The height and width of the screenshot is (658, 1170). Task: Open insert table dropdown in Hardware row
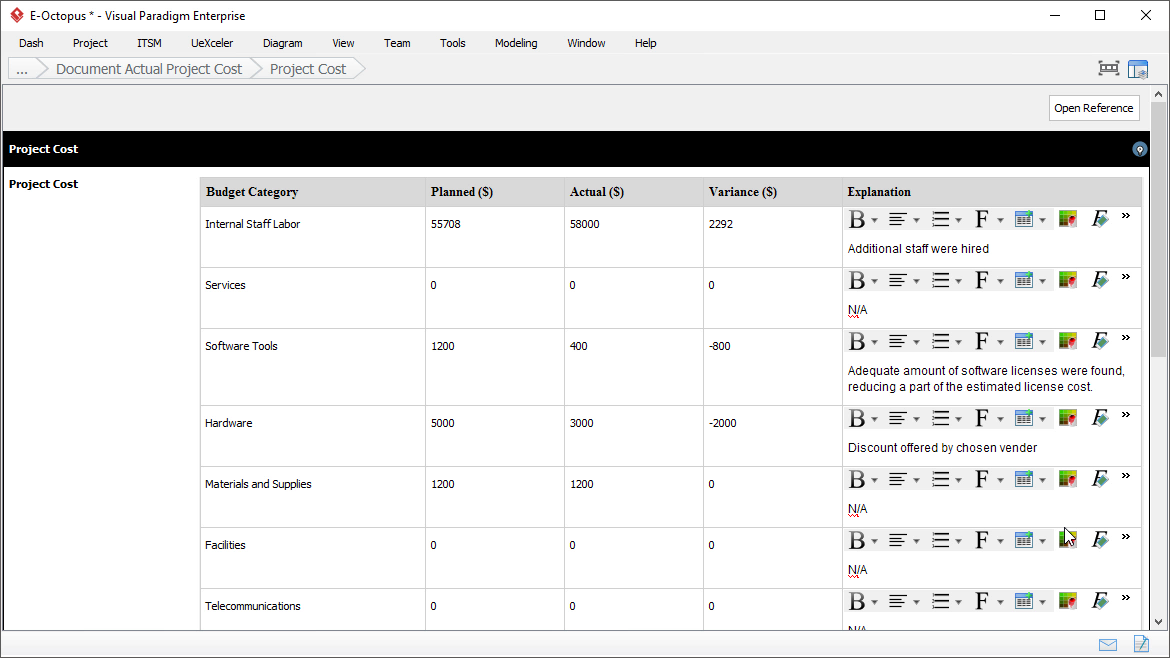1042,419
